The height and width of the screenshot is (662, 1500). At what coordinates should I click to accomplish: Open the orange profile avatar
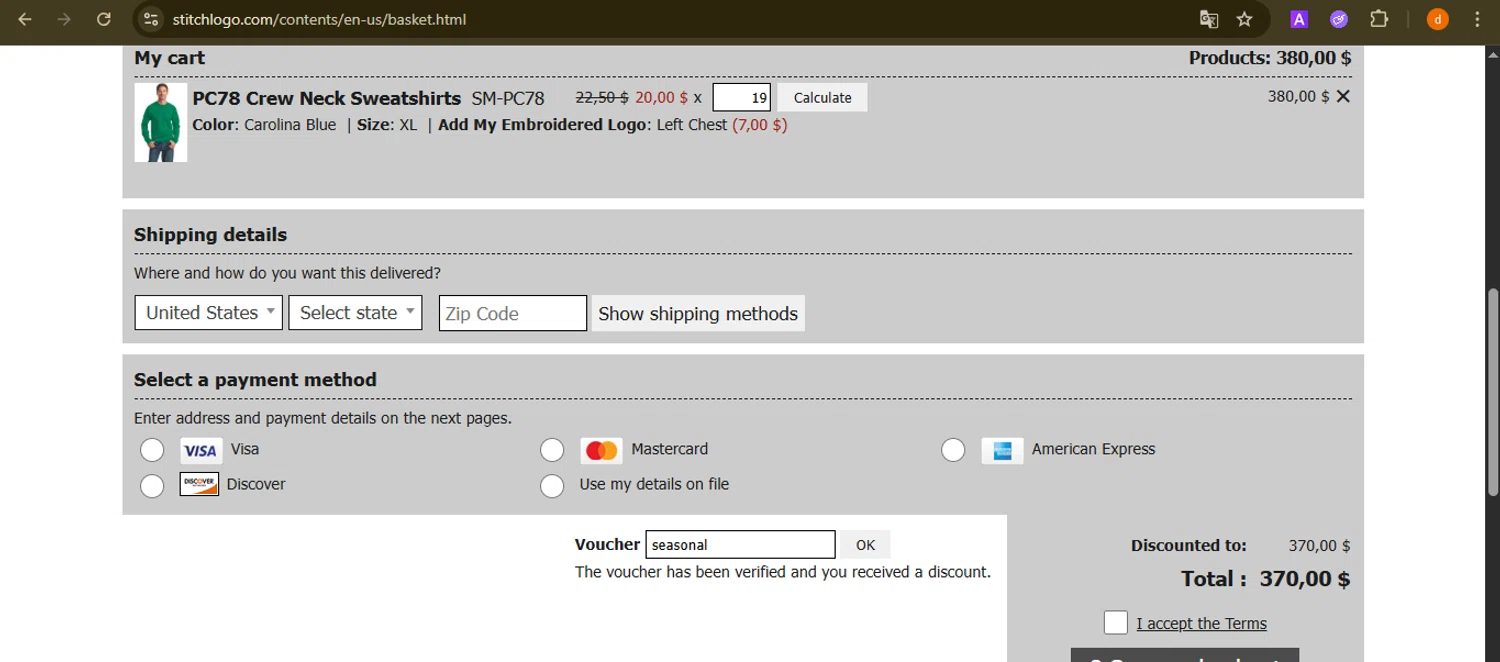tap(1437, 19)
